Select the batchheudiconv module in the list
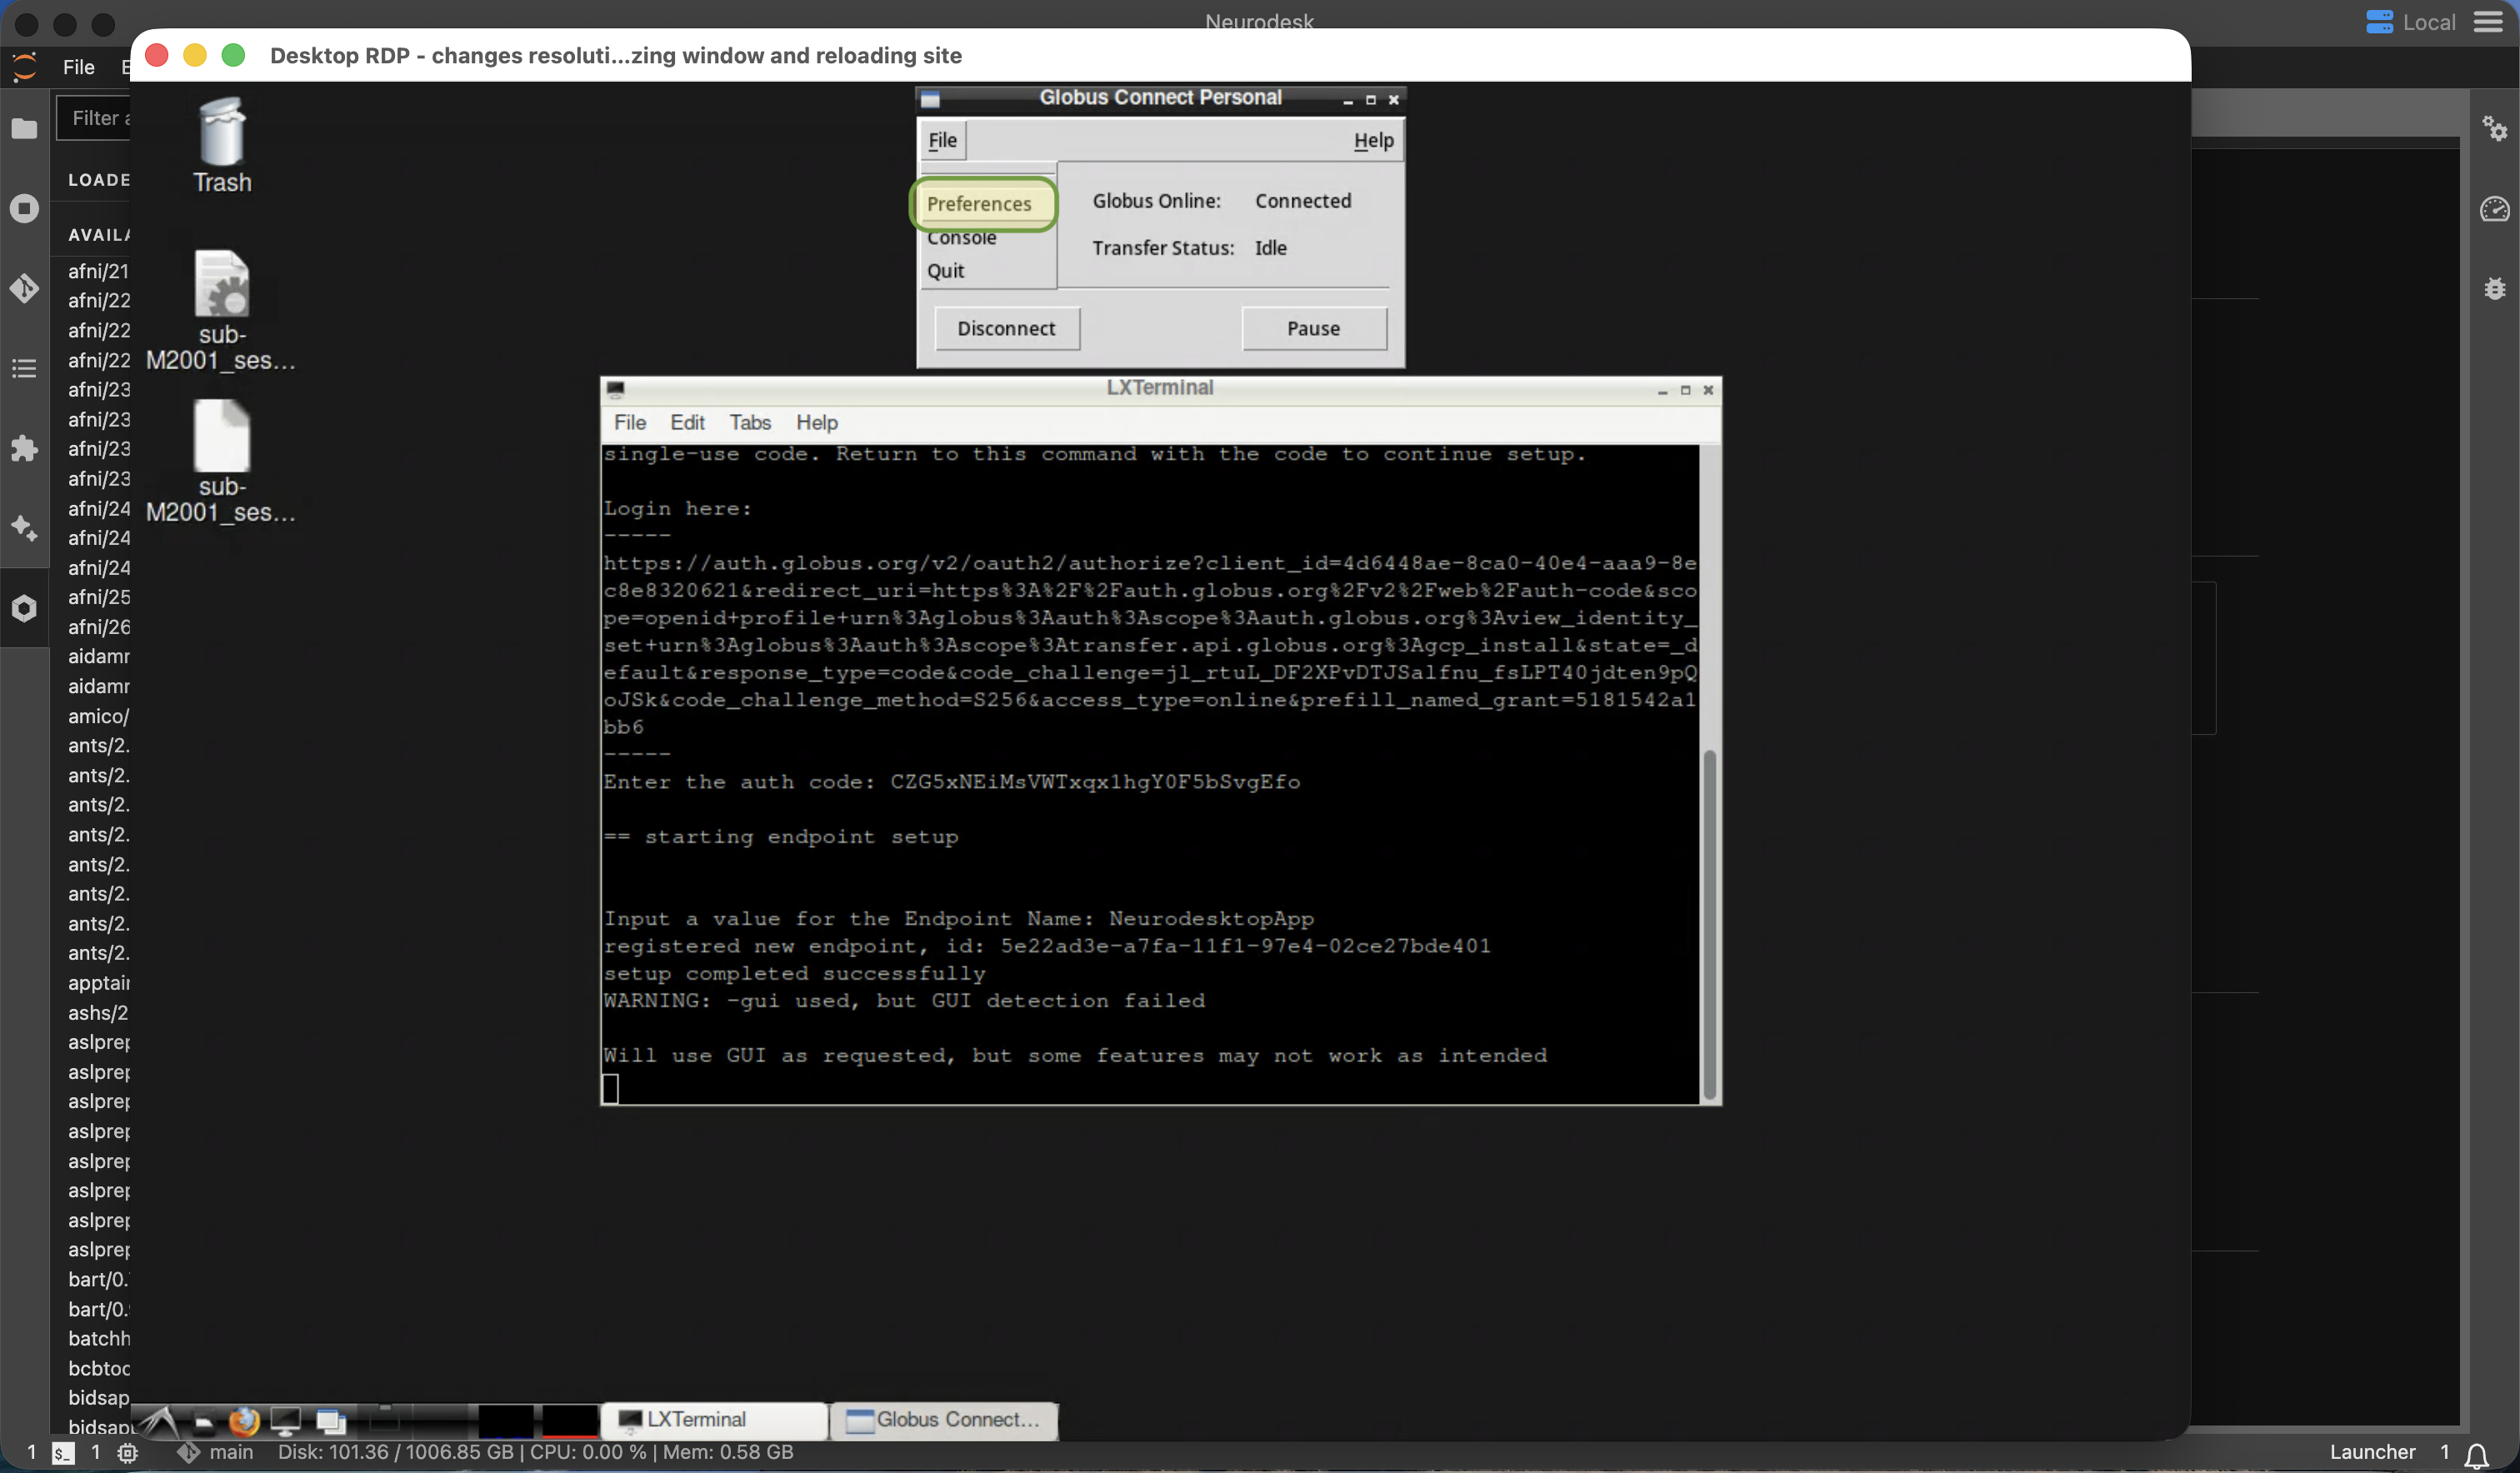Screen dimensions: 2520x1473 98,1338
